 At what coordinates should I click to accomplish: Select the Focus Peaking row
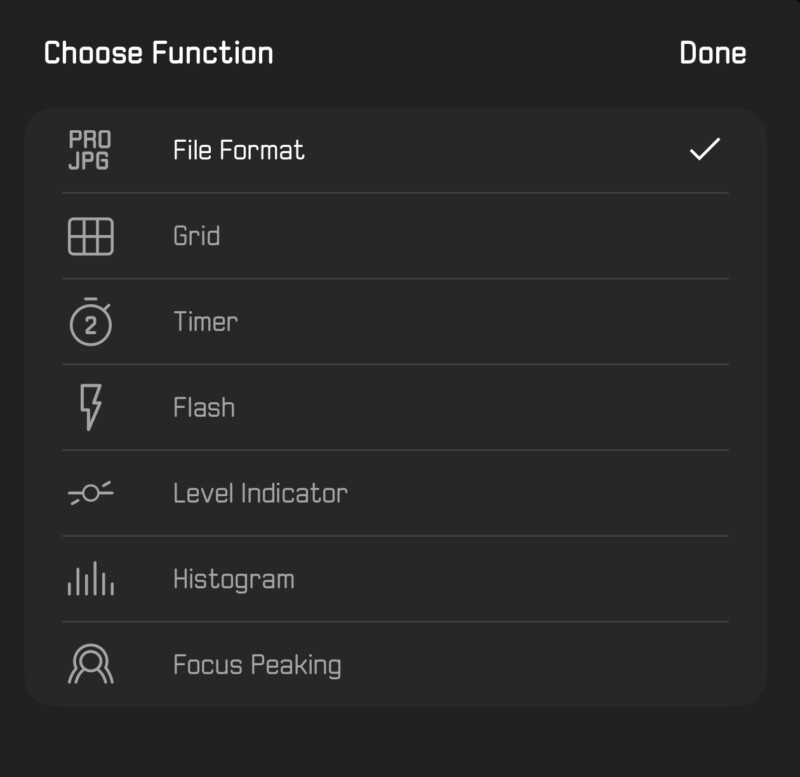[400, 663]
